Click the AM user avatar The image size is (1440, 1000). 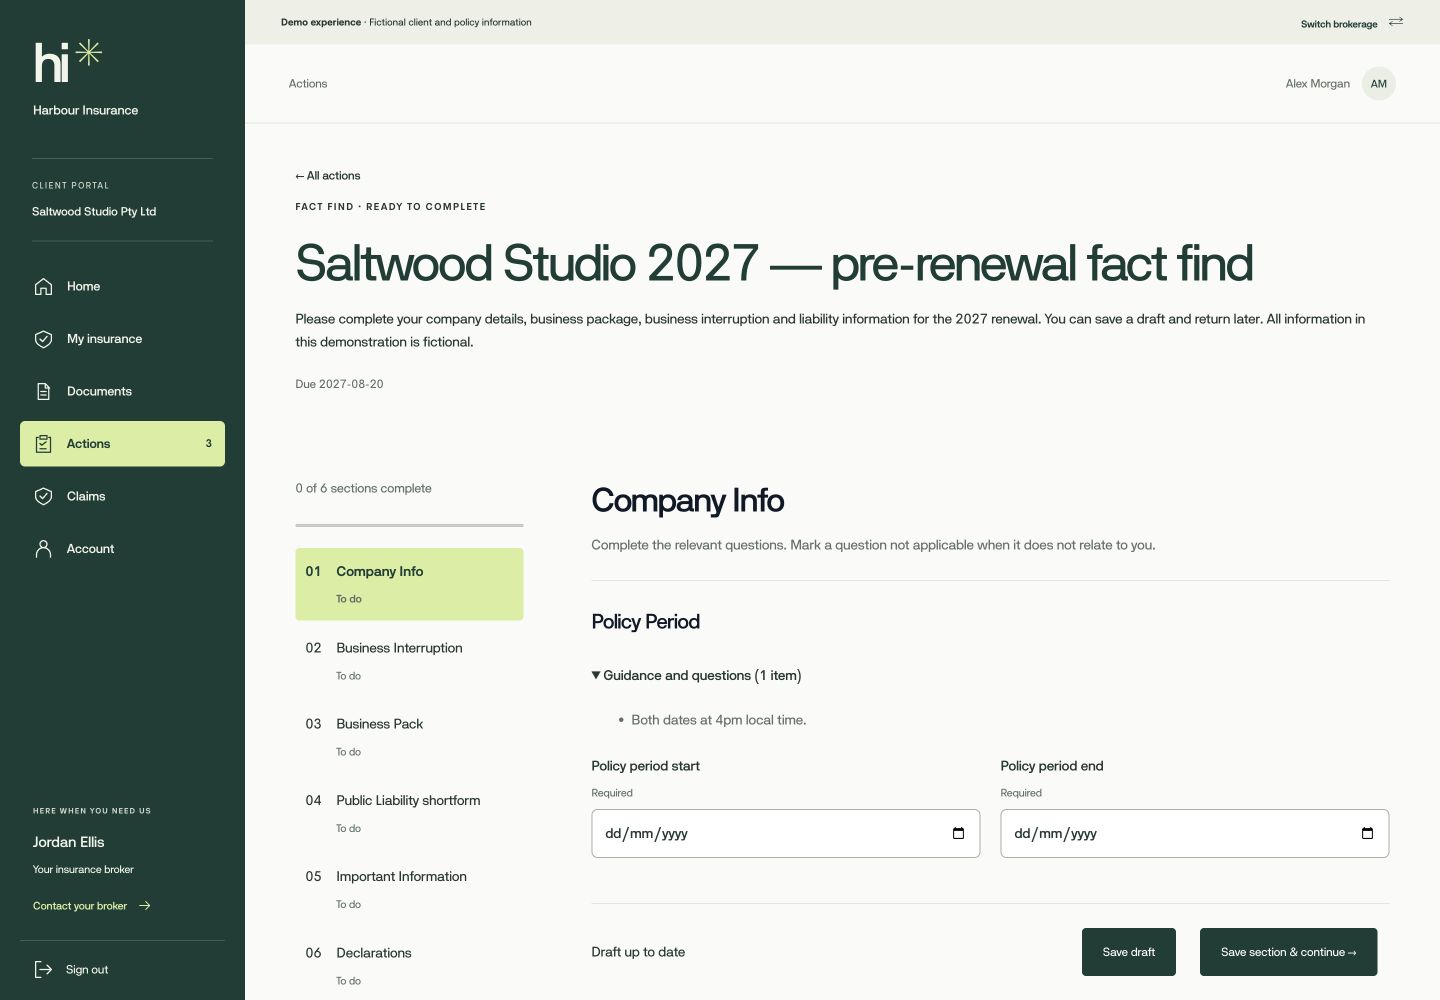(x=1379, y=84)
